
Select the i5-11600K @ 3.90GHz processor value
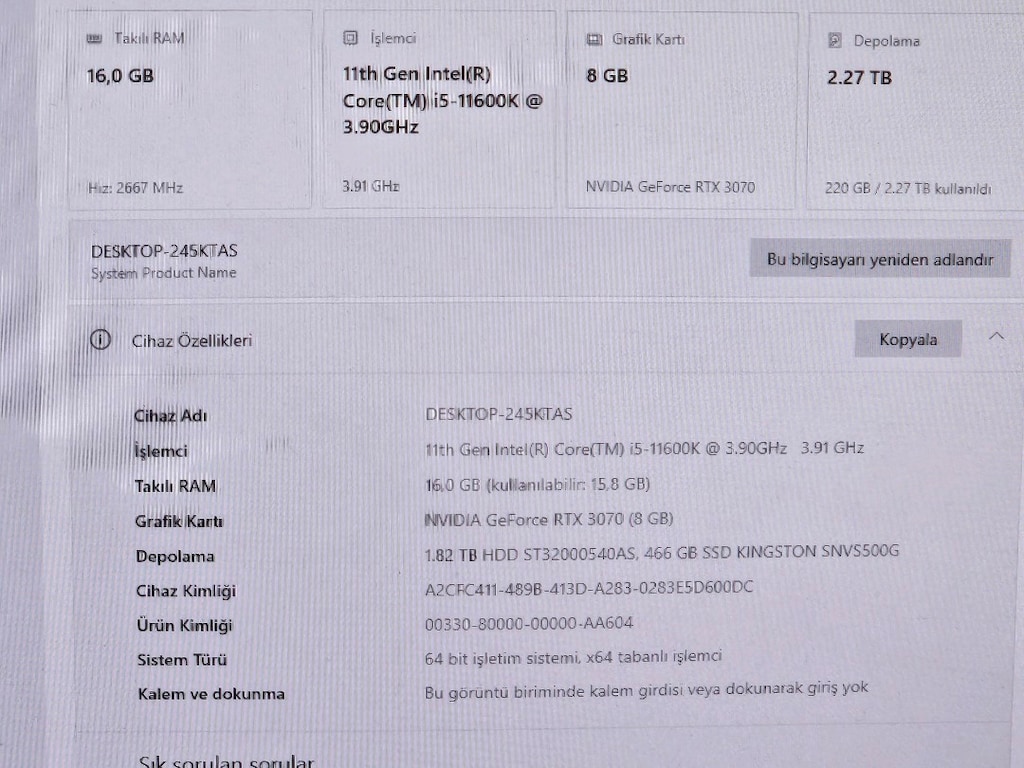tap(644, 448)
